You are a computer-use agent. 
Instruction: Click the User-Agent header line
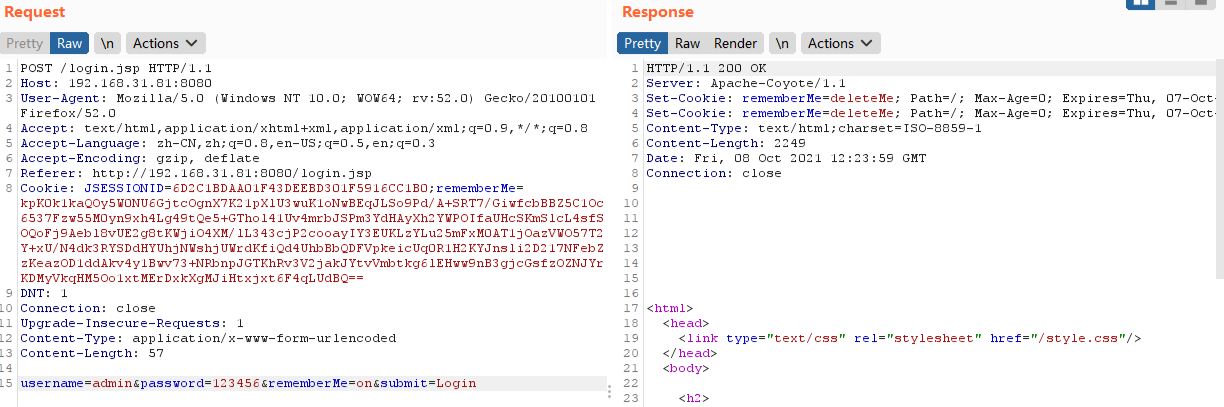[308, 99]
